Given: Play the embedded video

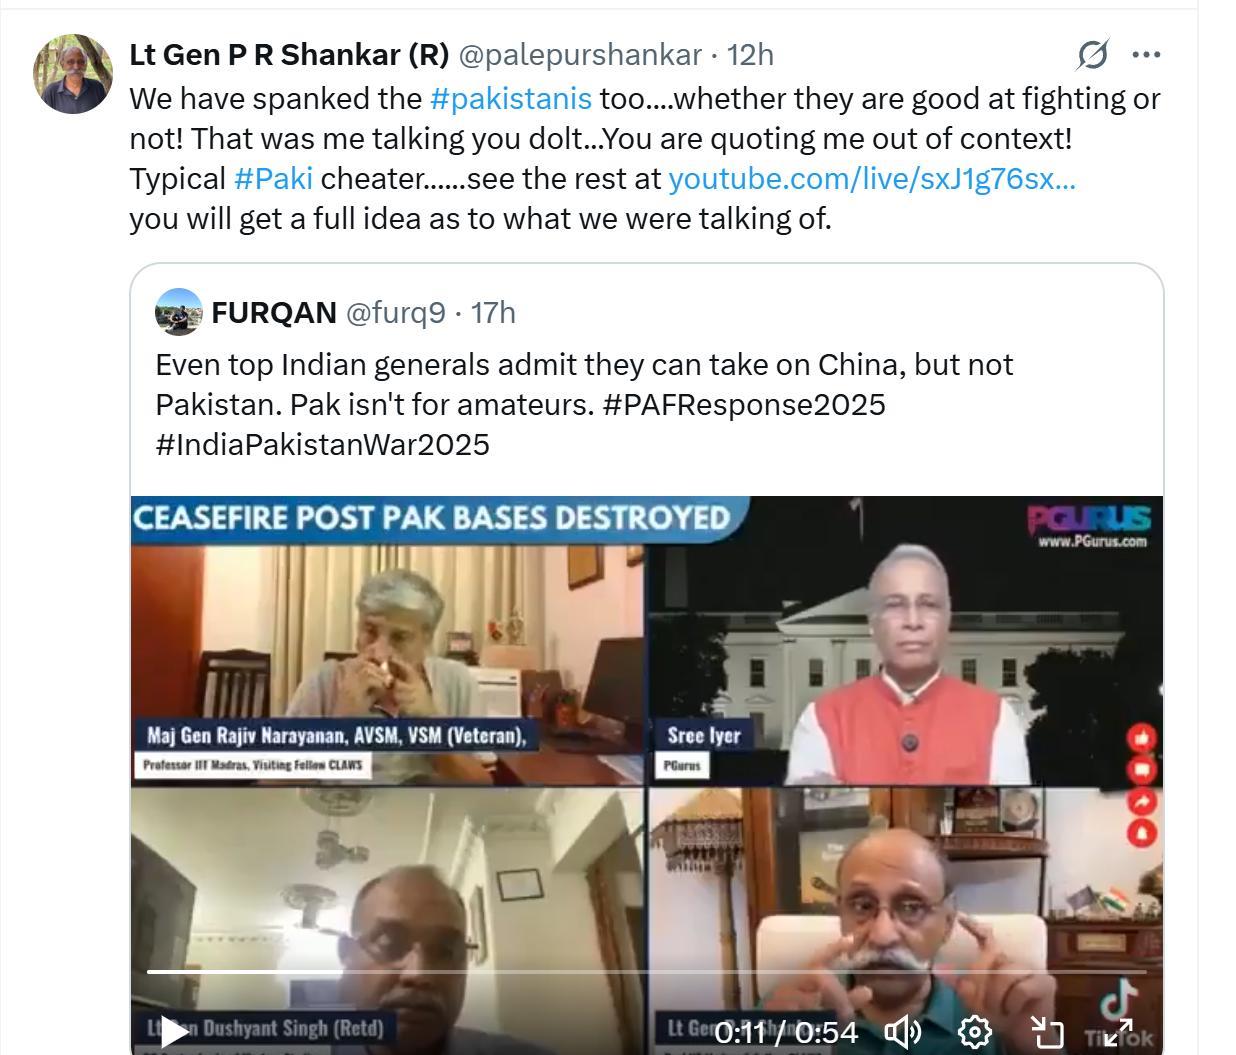Looking at the screenshot, I should [175, 1031].
